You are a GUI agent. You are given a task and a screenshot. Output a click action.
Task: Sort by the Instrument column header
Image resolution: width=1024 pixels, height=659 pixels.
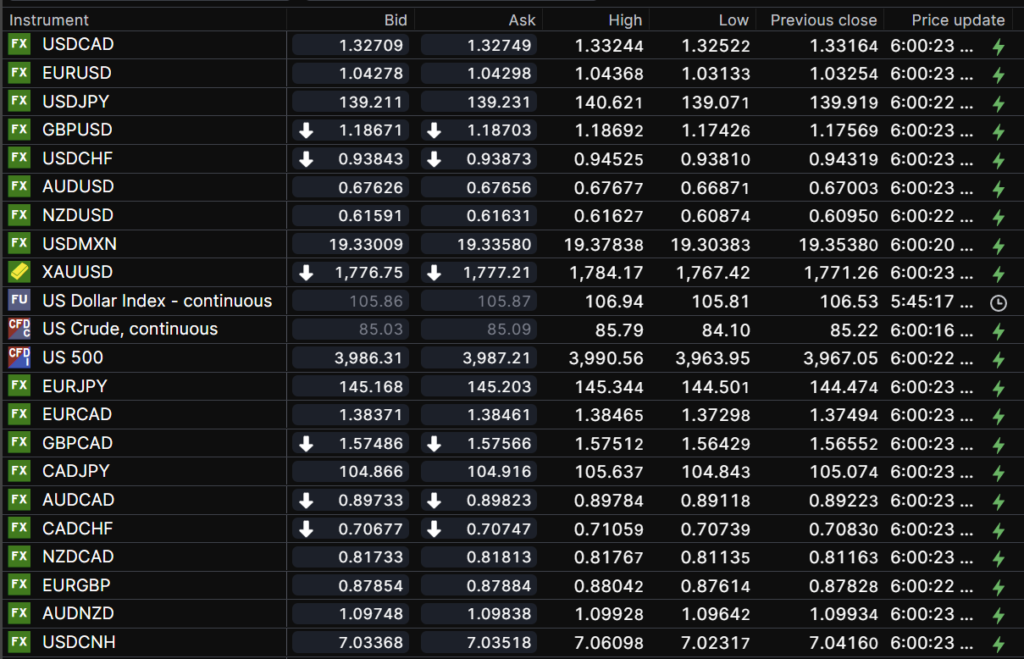pos(49,20)
